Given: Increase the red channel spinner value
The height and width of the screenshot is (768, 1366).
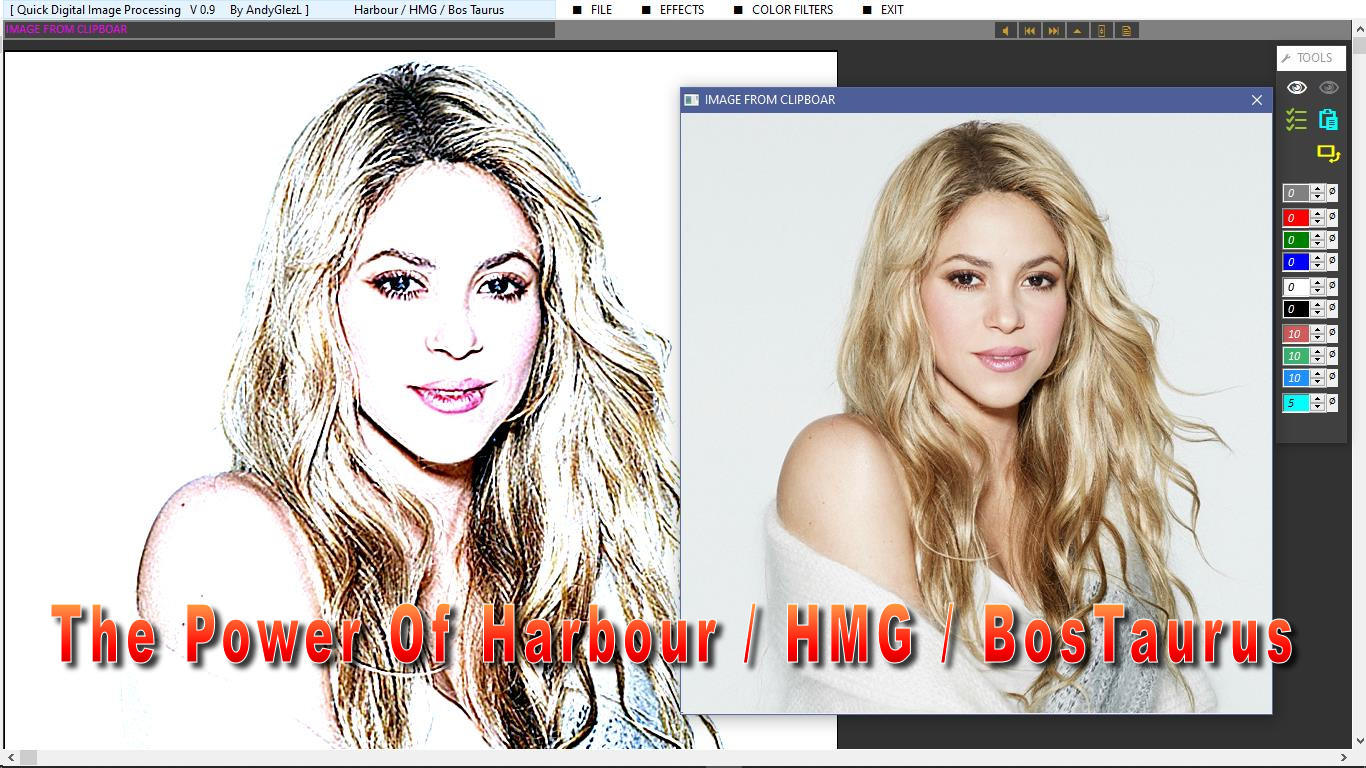Looking at the screenshot, I should coord(1318,213).
